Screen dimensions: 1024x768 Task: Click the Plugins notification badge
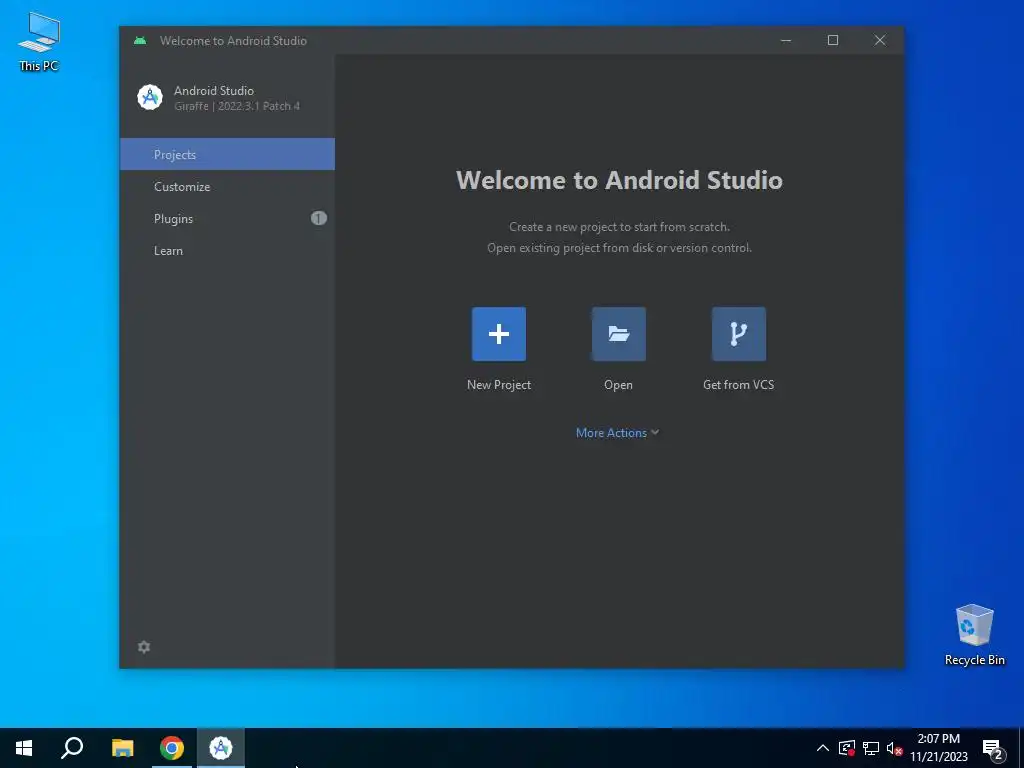(319, 218)
